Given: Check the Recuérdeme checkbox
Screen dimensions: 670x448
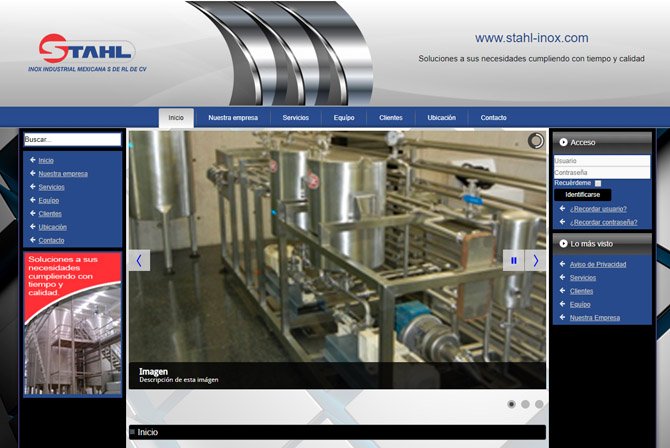Looking at the screenshot, I should point(598,183).
